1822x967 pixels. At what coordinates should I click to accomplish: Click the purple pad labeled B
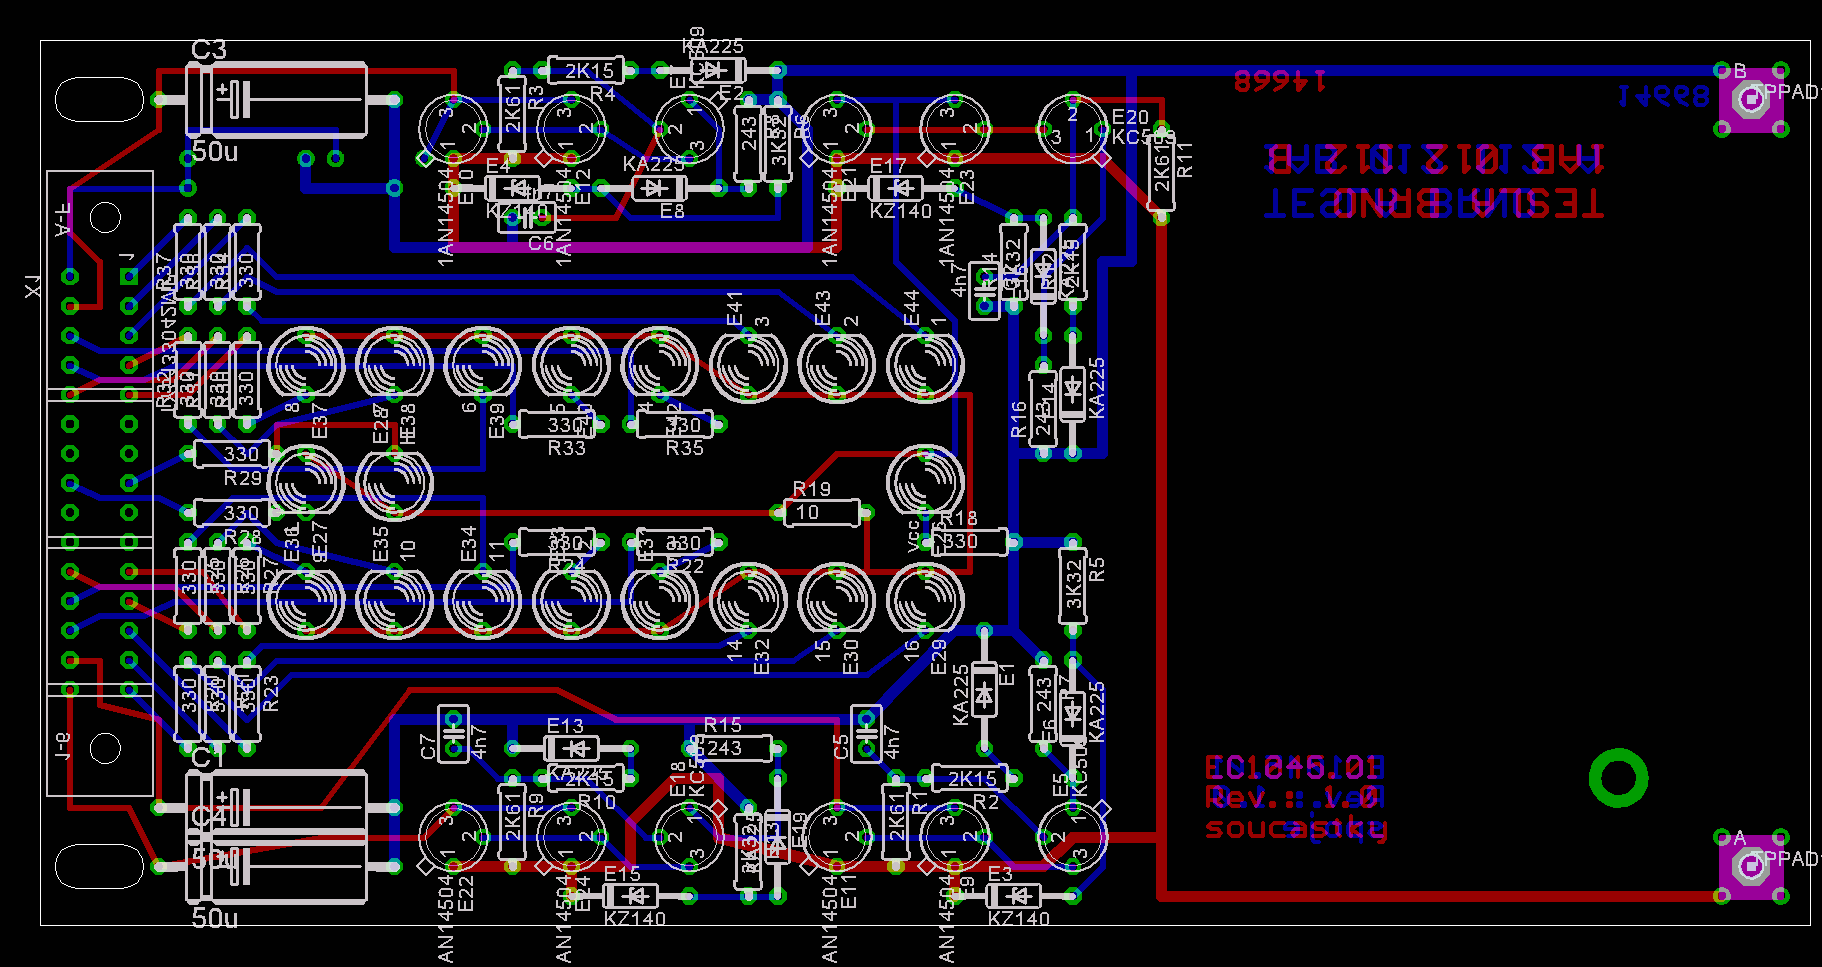click(x=1750, y=99)
